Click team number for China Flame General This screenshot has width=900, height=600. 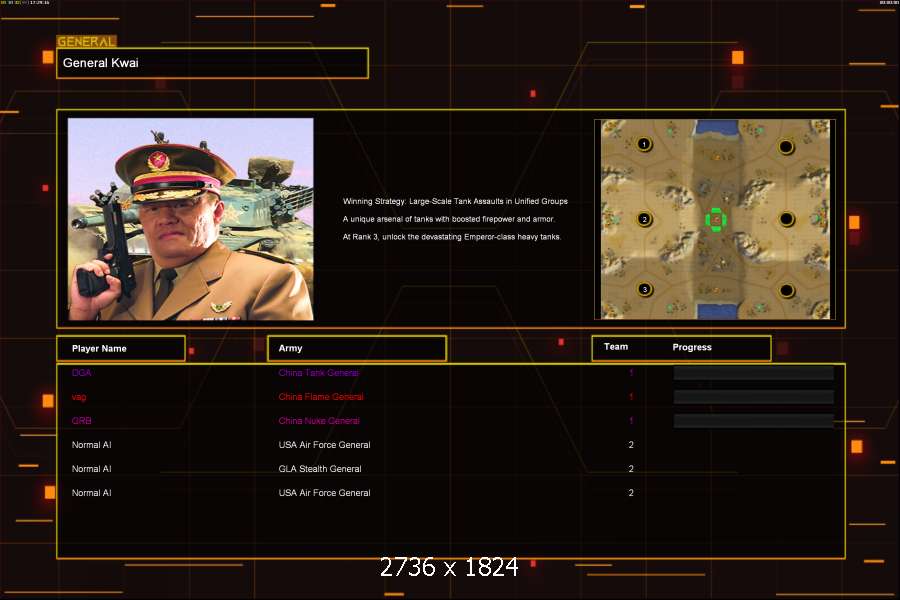point(631,397)
